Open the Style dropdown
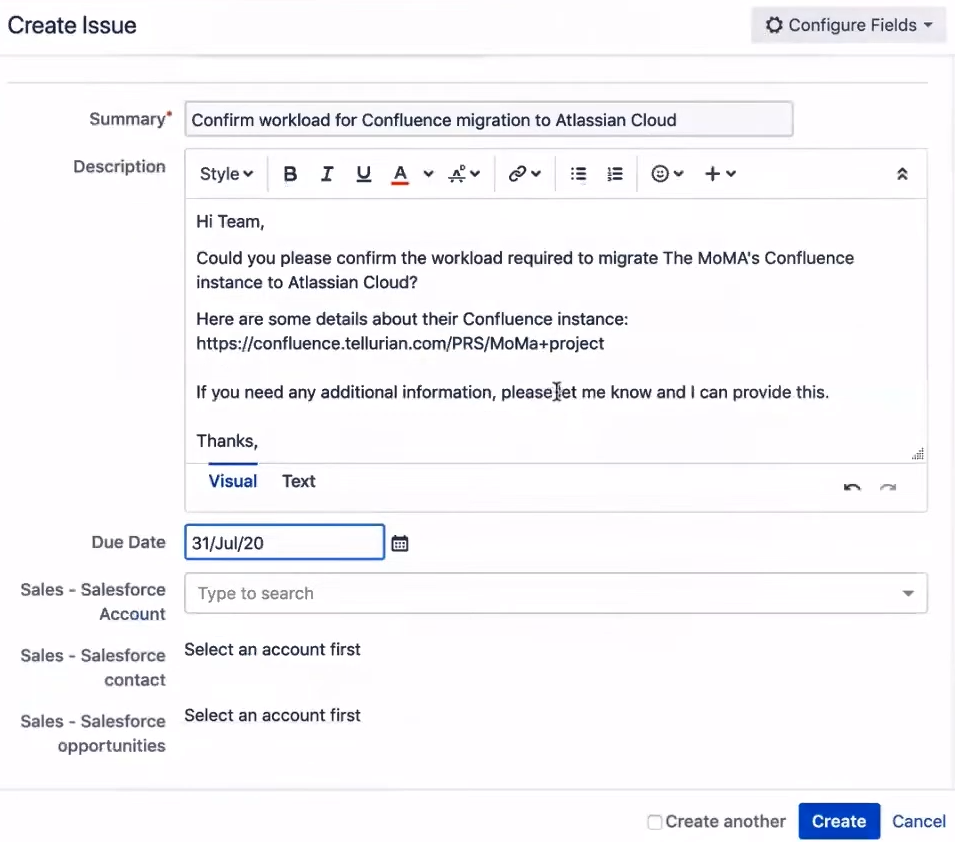 (226, 174)
